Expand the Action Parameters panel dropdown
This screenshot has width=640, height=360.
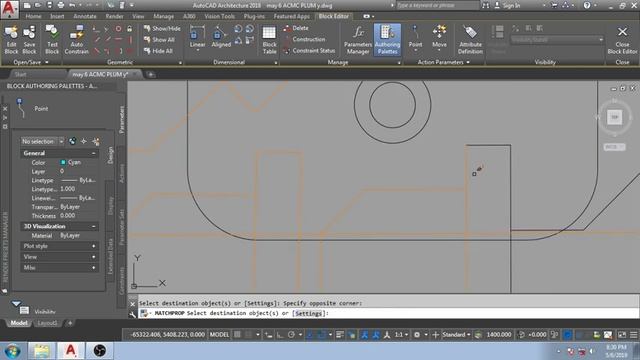tap(468, 62)
